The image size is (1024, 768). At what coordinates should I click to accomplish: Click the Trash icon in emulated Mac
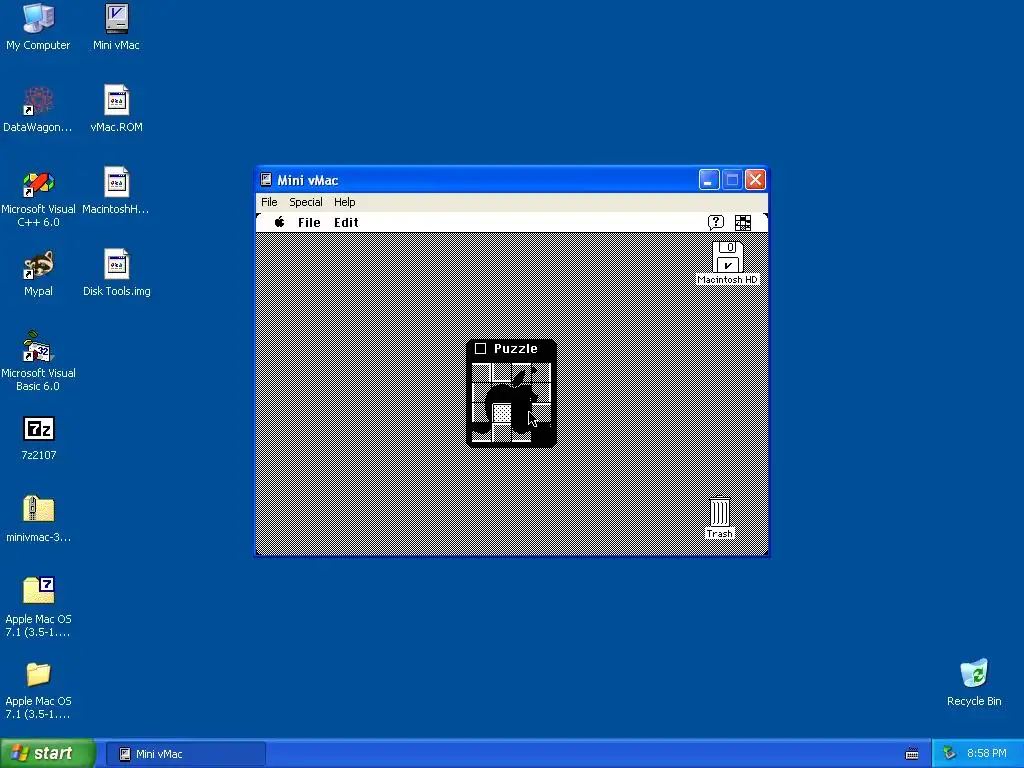tap(720, 517)
